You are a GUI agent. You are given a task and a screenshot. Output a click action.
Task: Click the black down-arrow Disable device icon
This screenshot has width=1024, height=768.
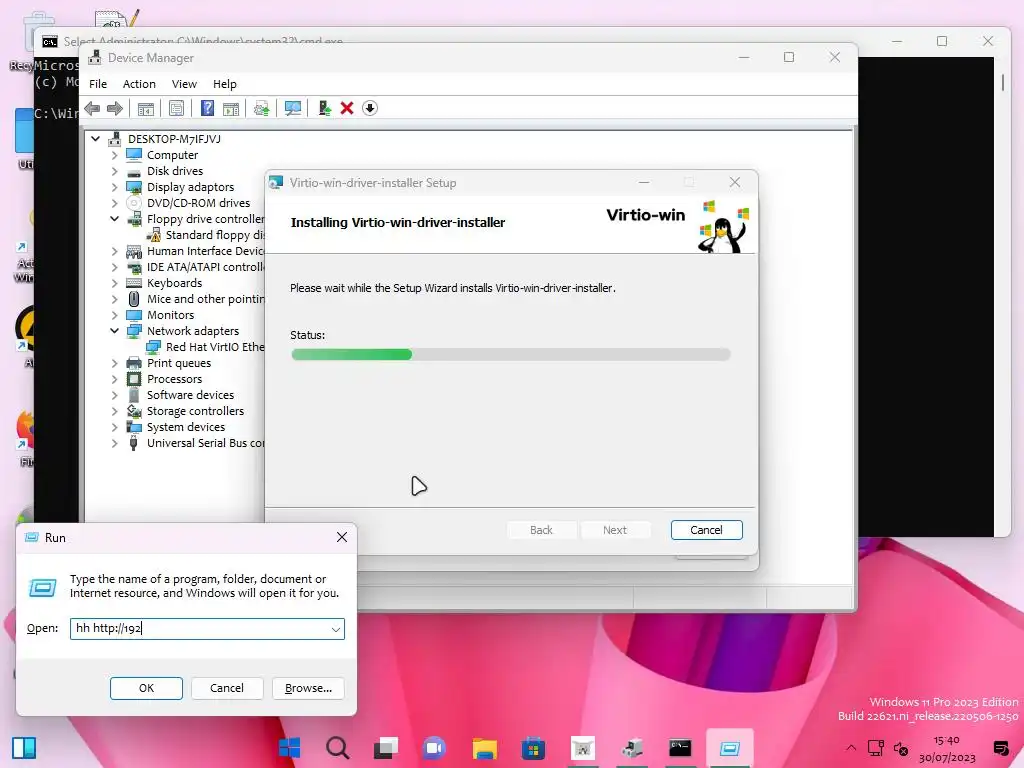[370, 108]
